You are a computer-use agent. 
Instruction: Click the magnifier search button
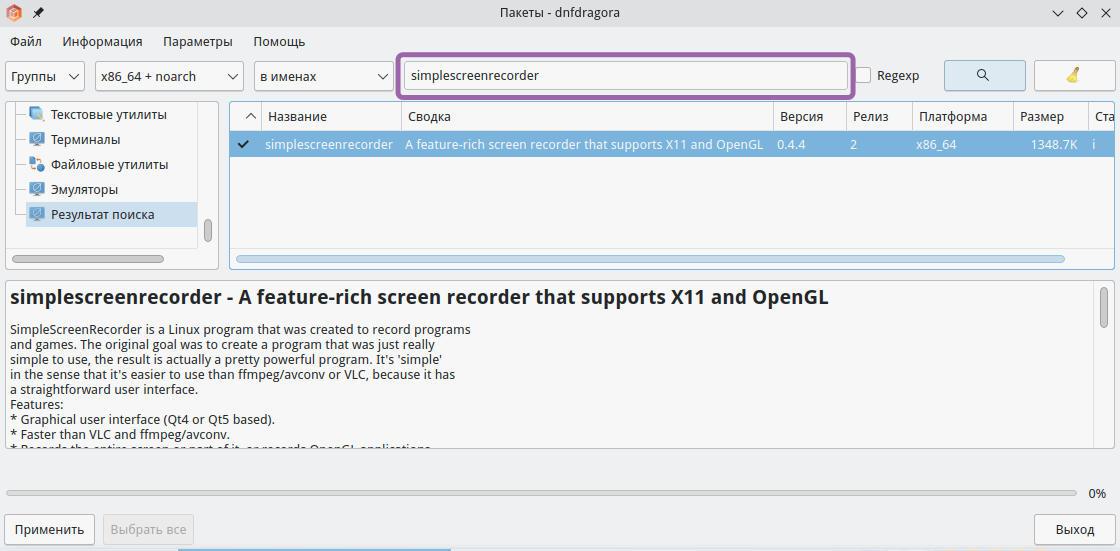click(984, 75)
